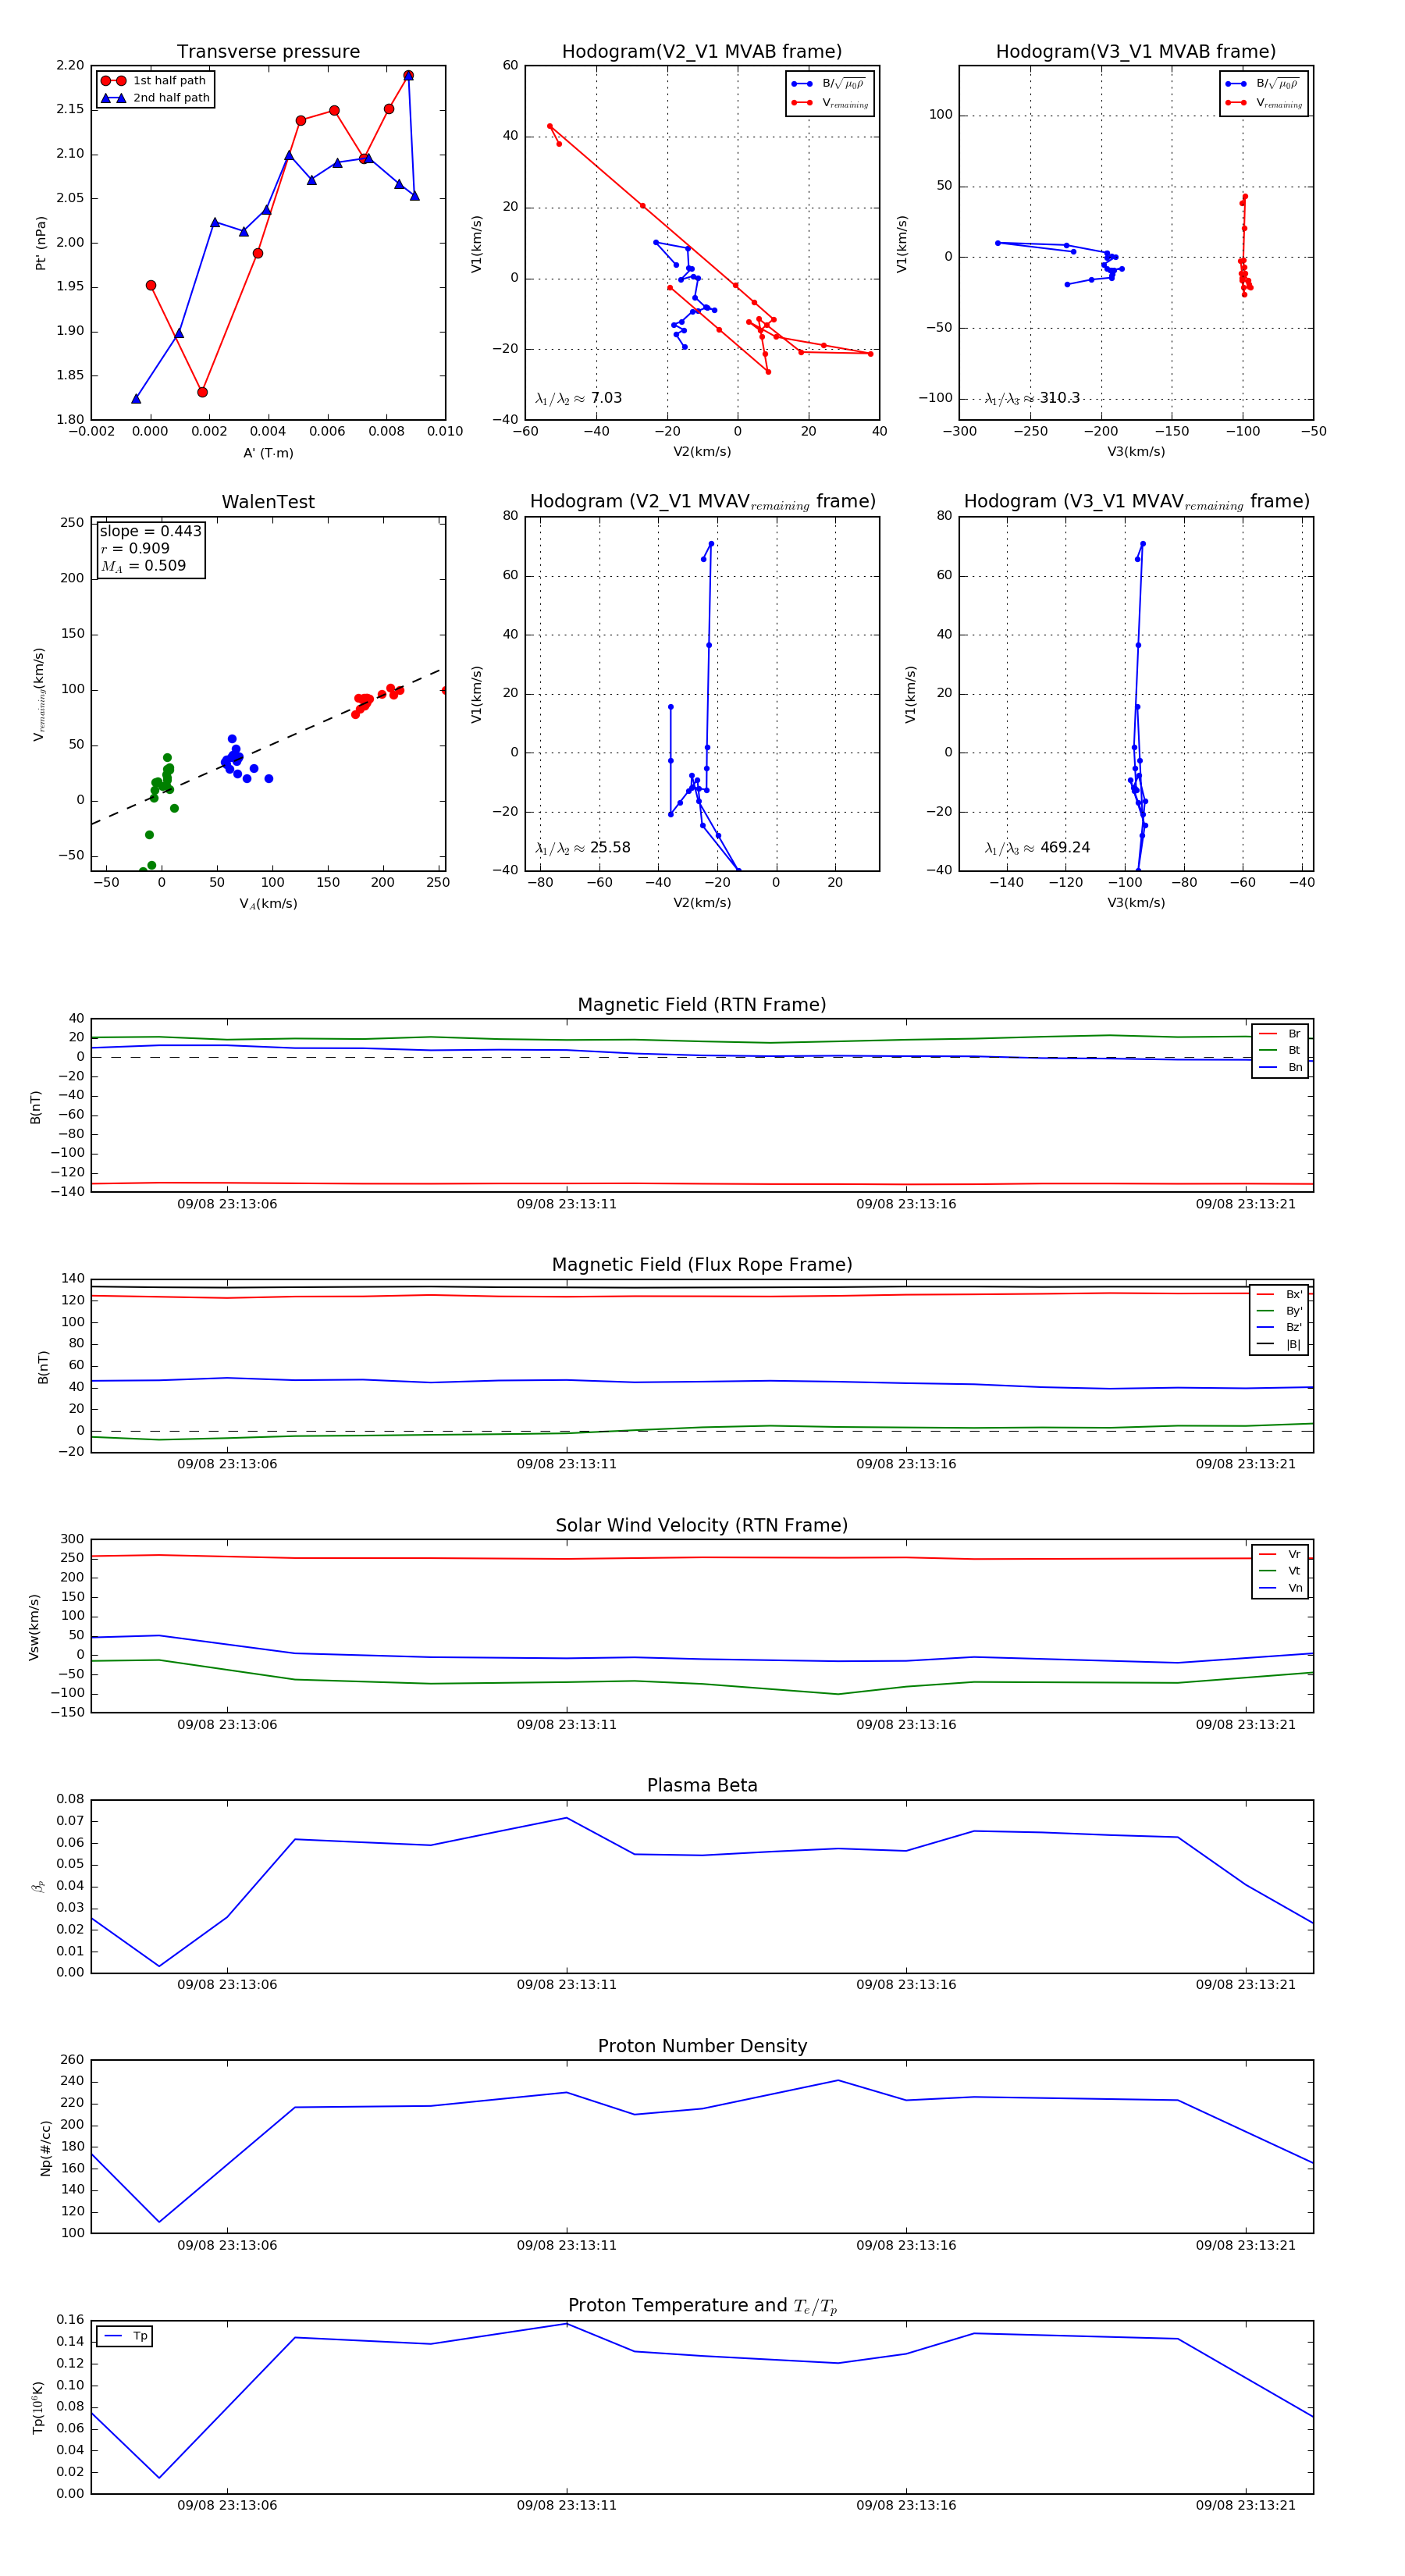
Task: Click the "Proton Temperature and Te/Tp" title
Action: point(702,2306)
